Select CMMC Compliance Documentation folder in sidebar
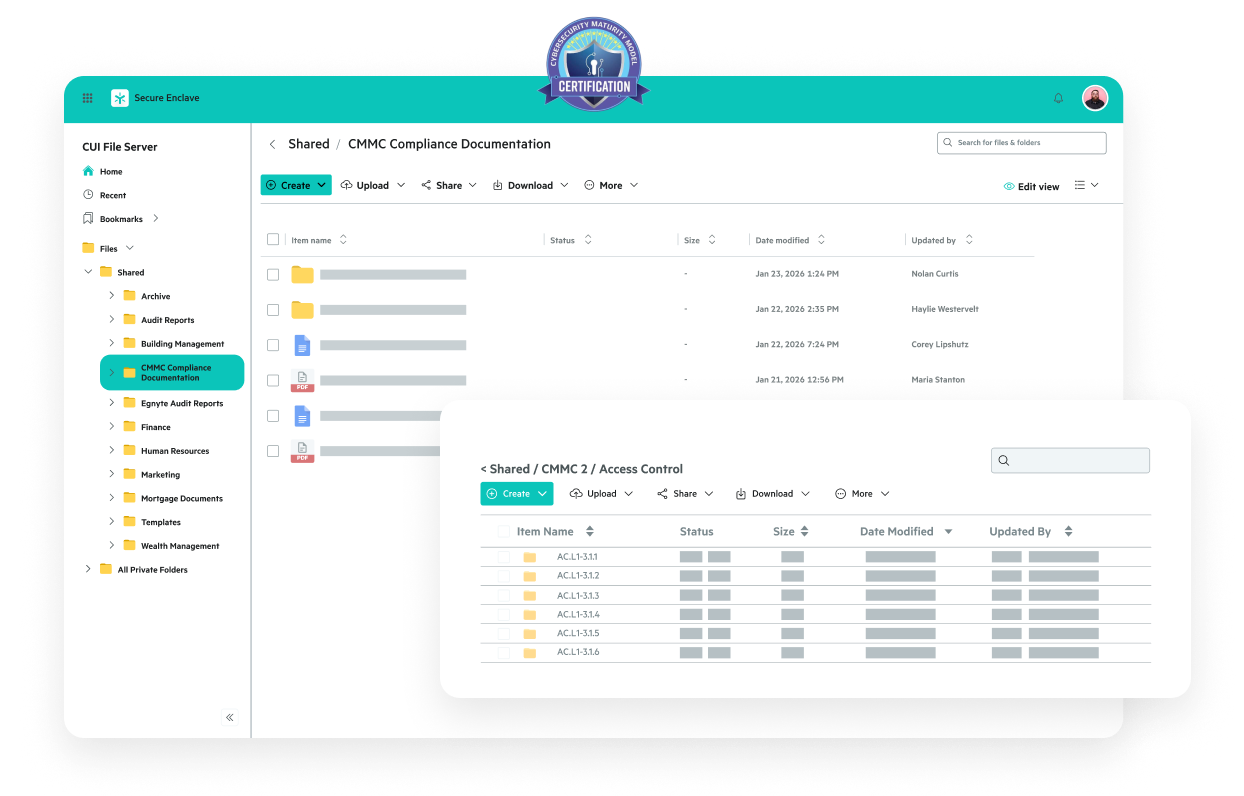The width and height of the screenshot is (1244, 796). pos(172,373)
